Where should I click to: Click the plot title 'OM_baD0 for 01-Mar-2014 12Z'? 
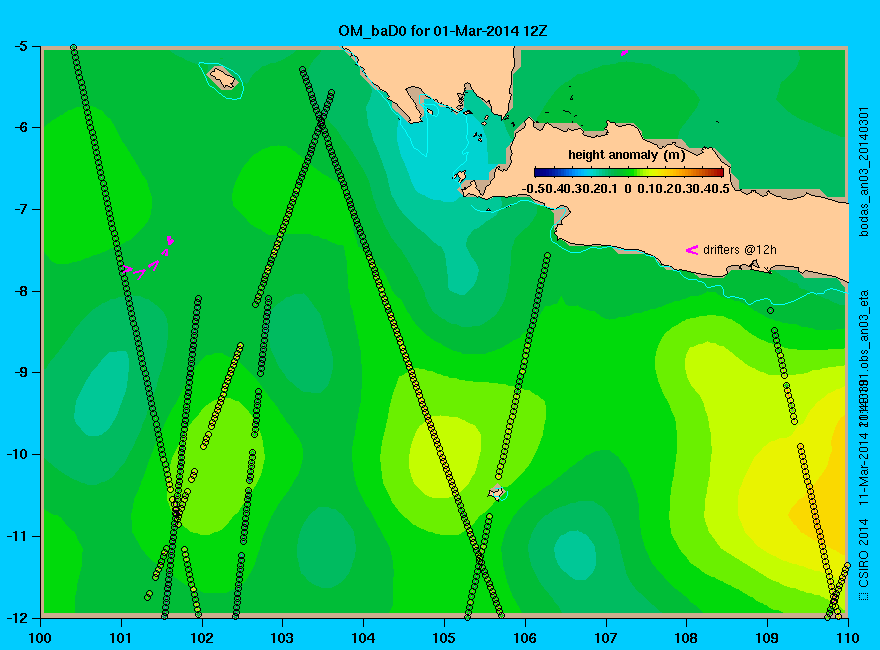pyautogui.click(x=442, y=31)
